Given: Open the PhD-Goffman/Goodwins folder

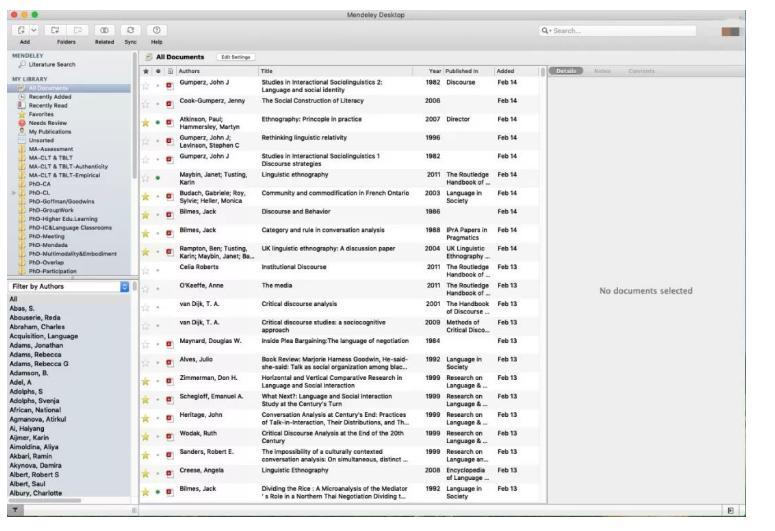Looking at the screenshot, I should tap(61, 202).
